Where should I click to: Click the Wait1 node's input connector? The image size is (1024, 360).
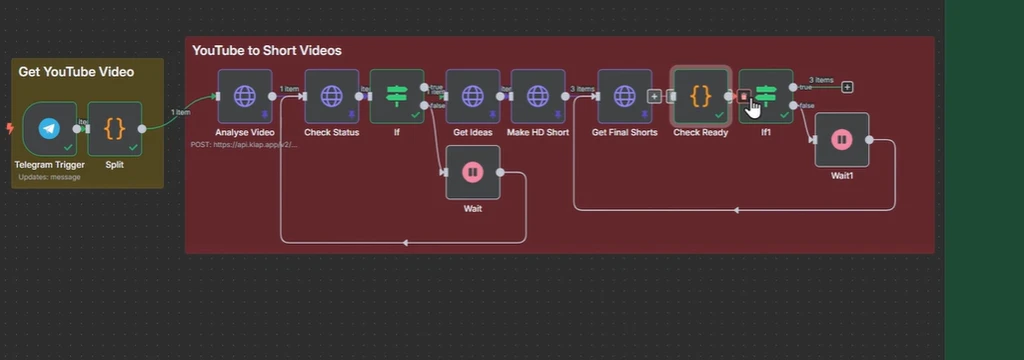pyautogui.click(x=814, y=140)
